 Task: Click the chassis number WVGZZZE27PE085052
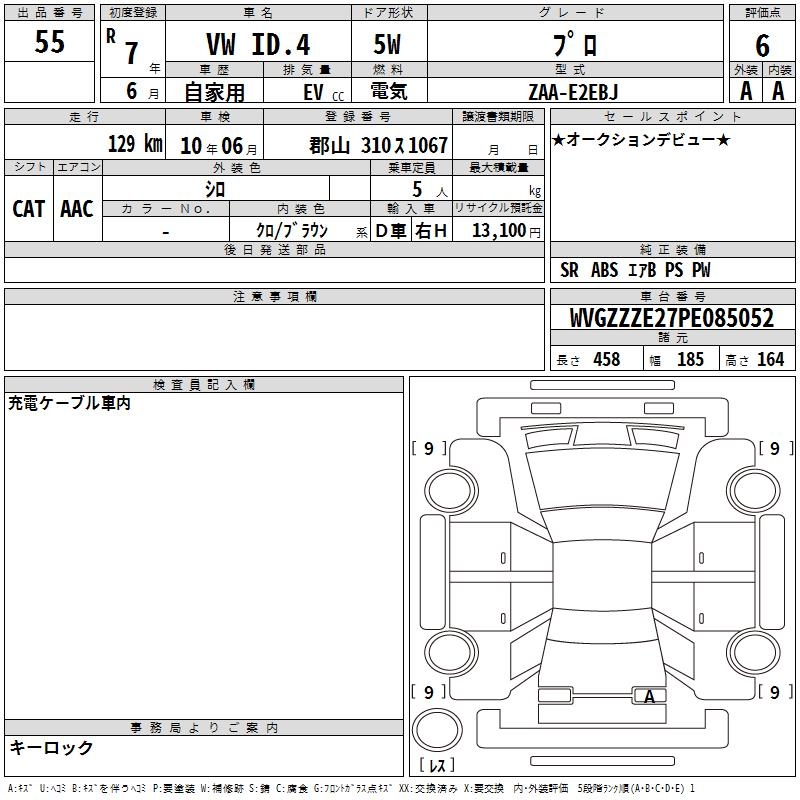tap(672, 317)
